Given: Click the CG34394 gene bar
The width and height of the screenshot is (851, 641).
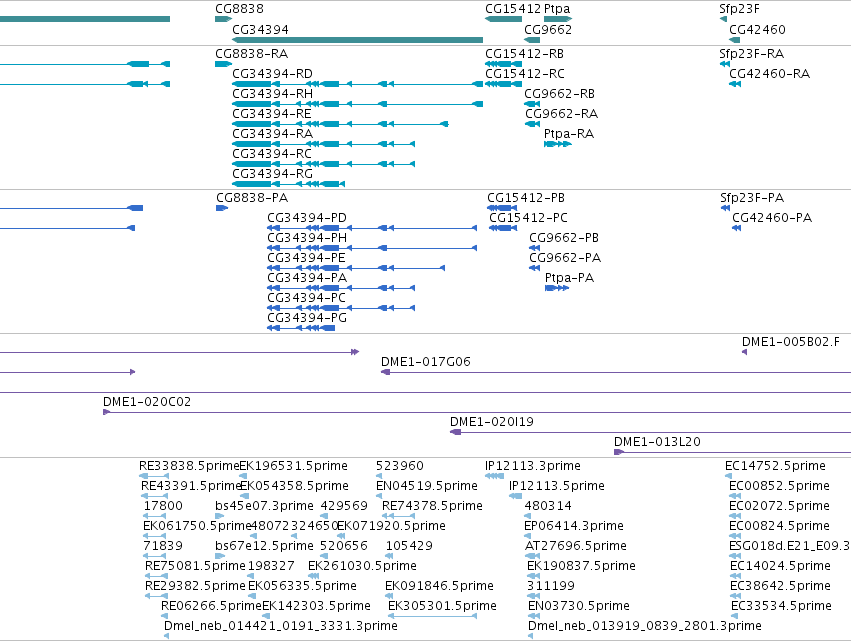Looking at the screenshot, I should tap(357, 40).
